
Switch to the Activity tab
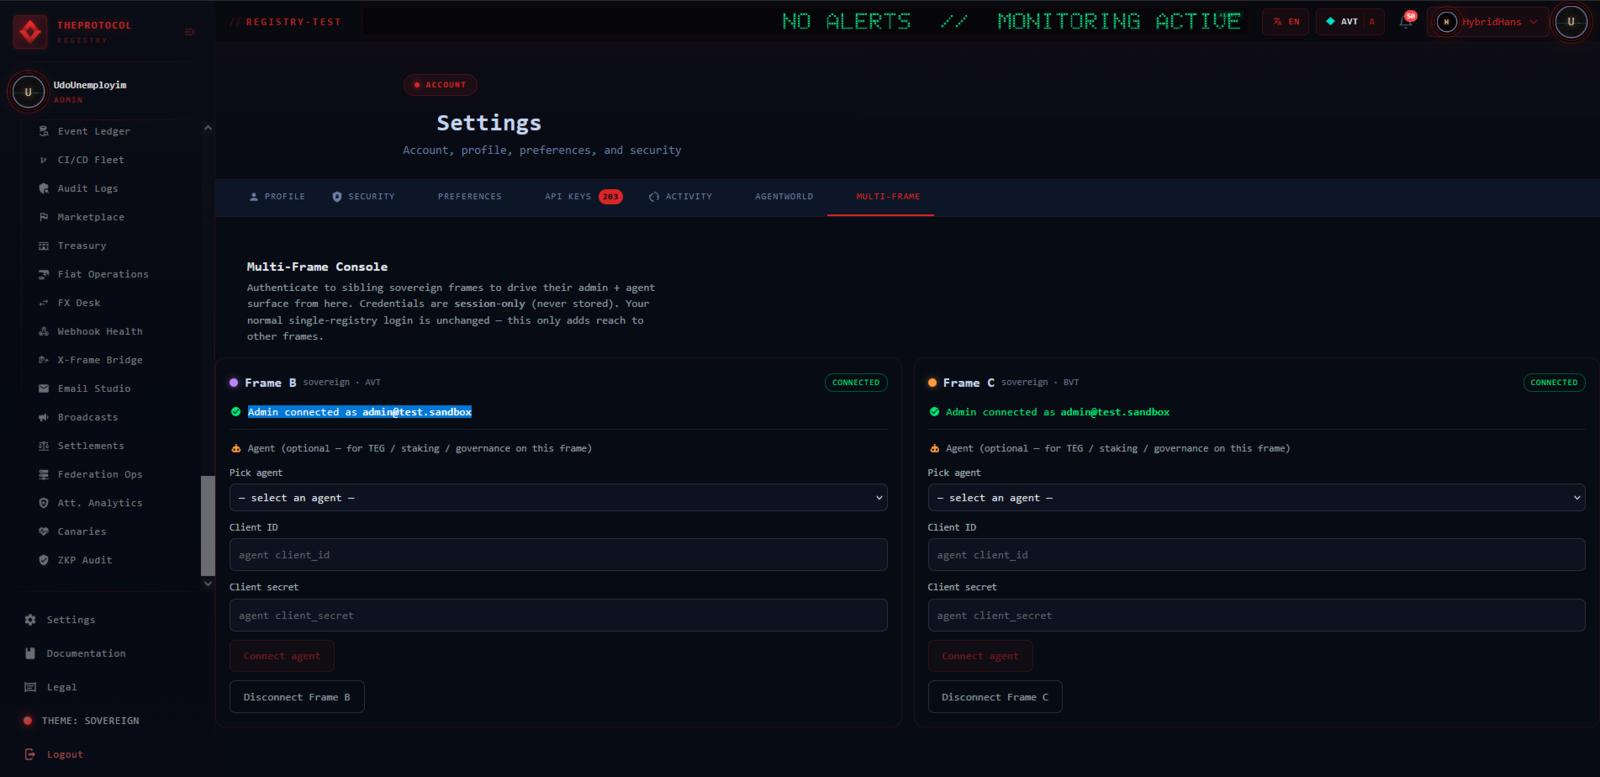coord(680,197)
